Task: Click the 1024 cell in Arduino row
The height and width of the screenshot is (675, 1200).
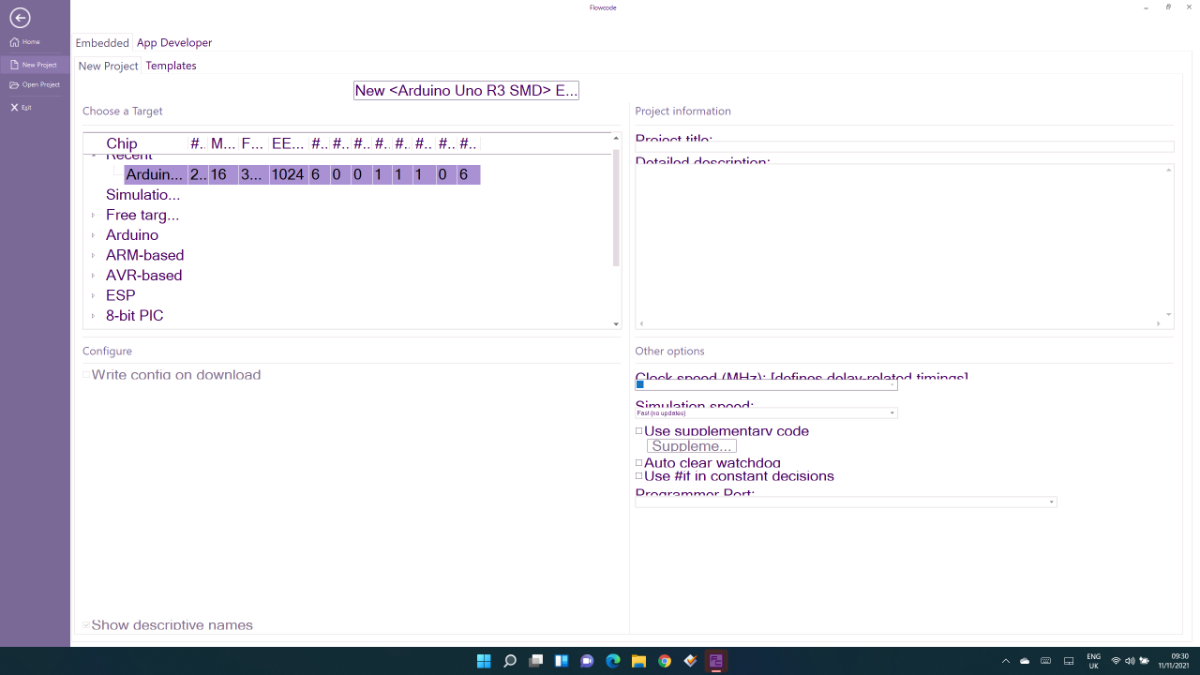Action: [x=287, y=175]
